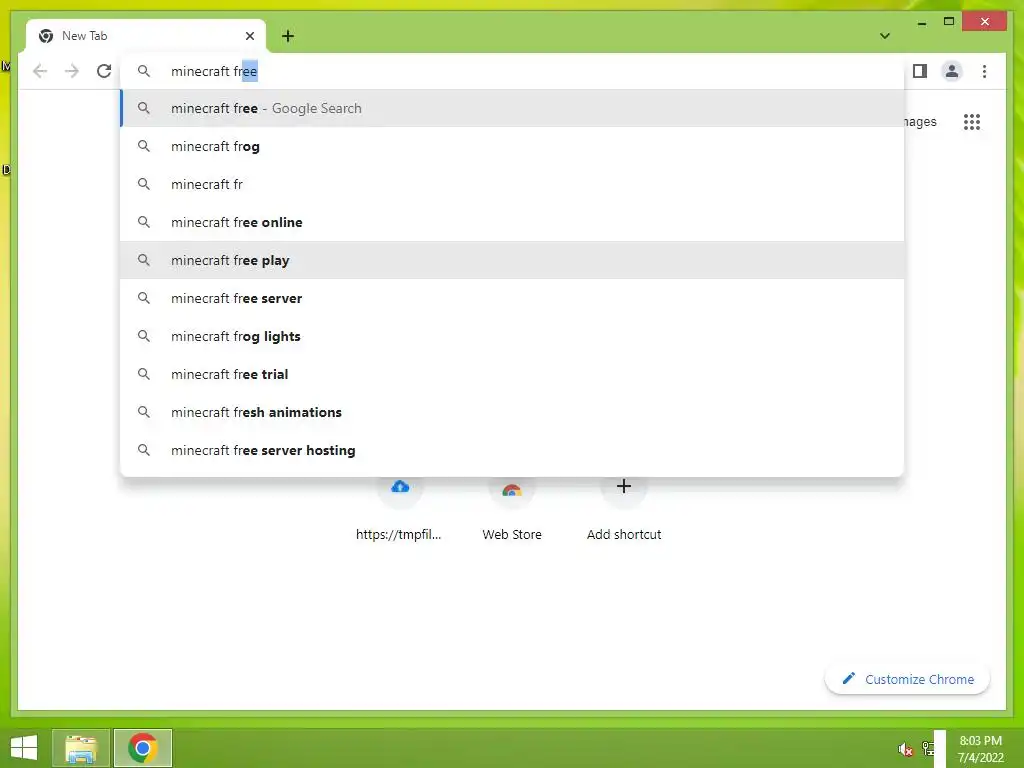
Task: Click the network tray icon
Action: [x=927, y=748]
